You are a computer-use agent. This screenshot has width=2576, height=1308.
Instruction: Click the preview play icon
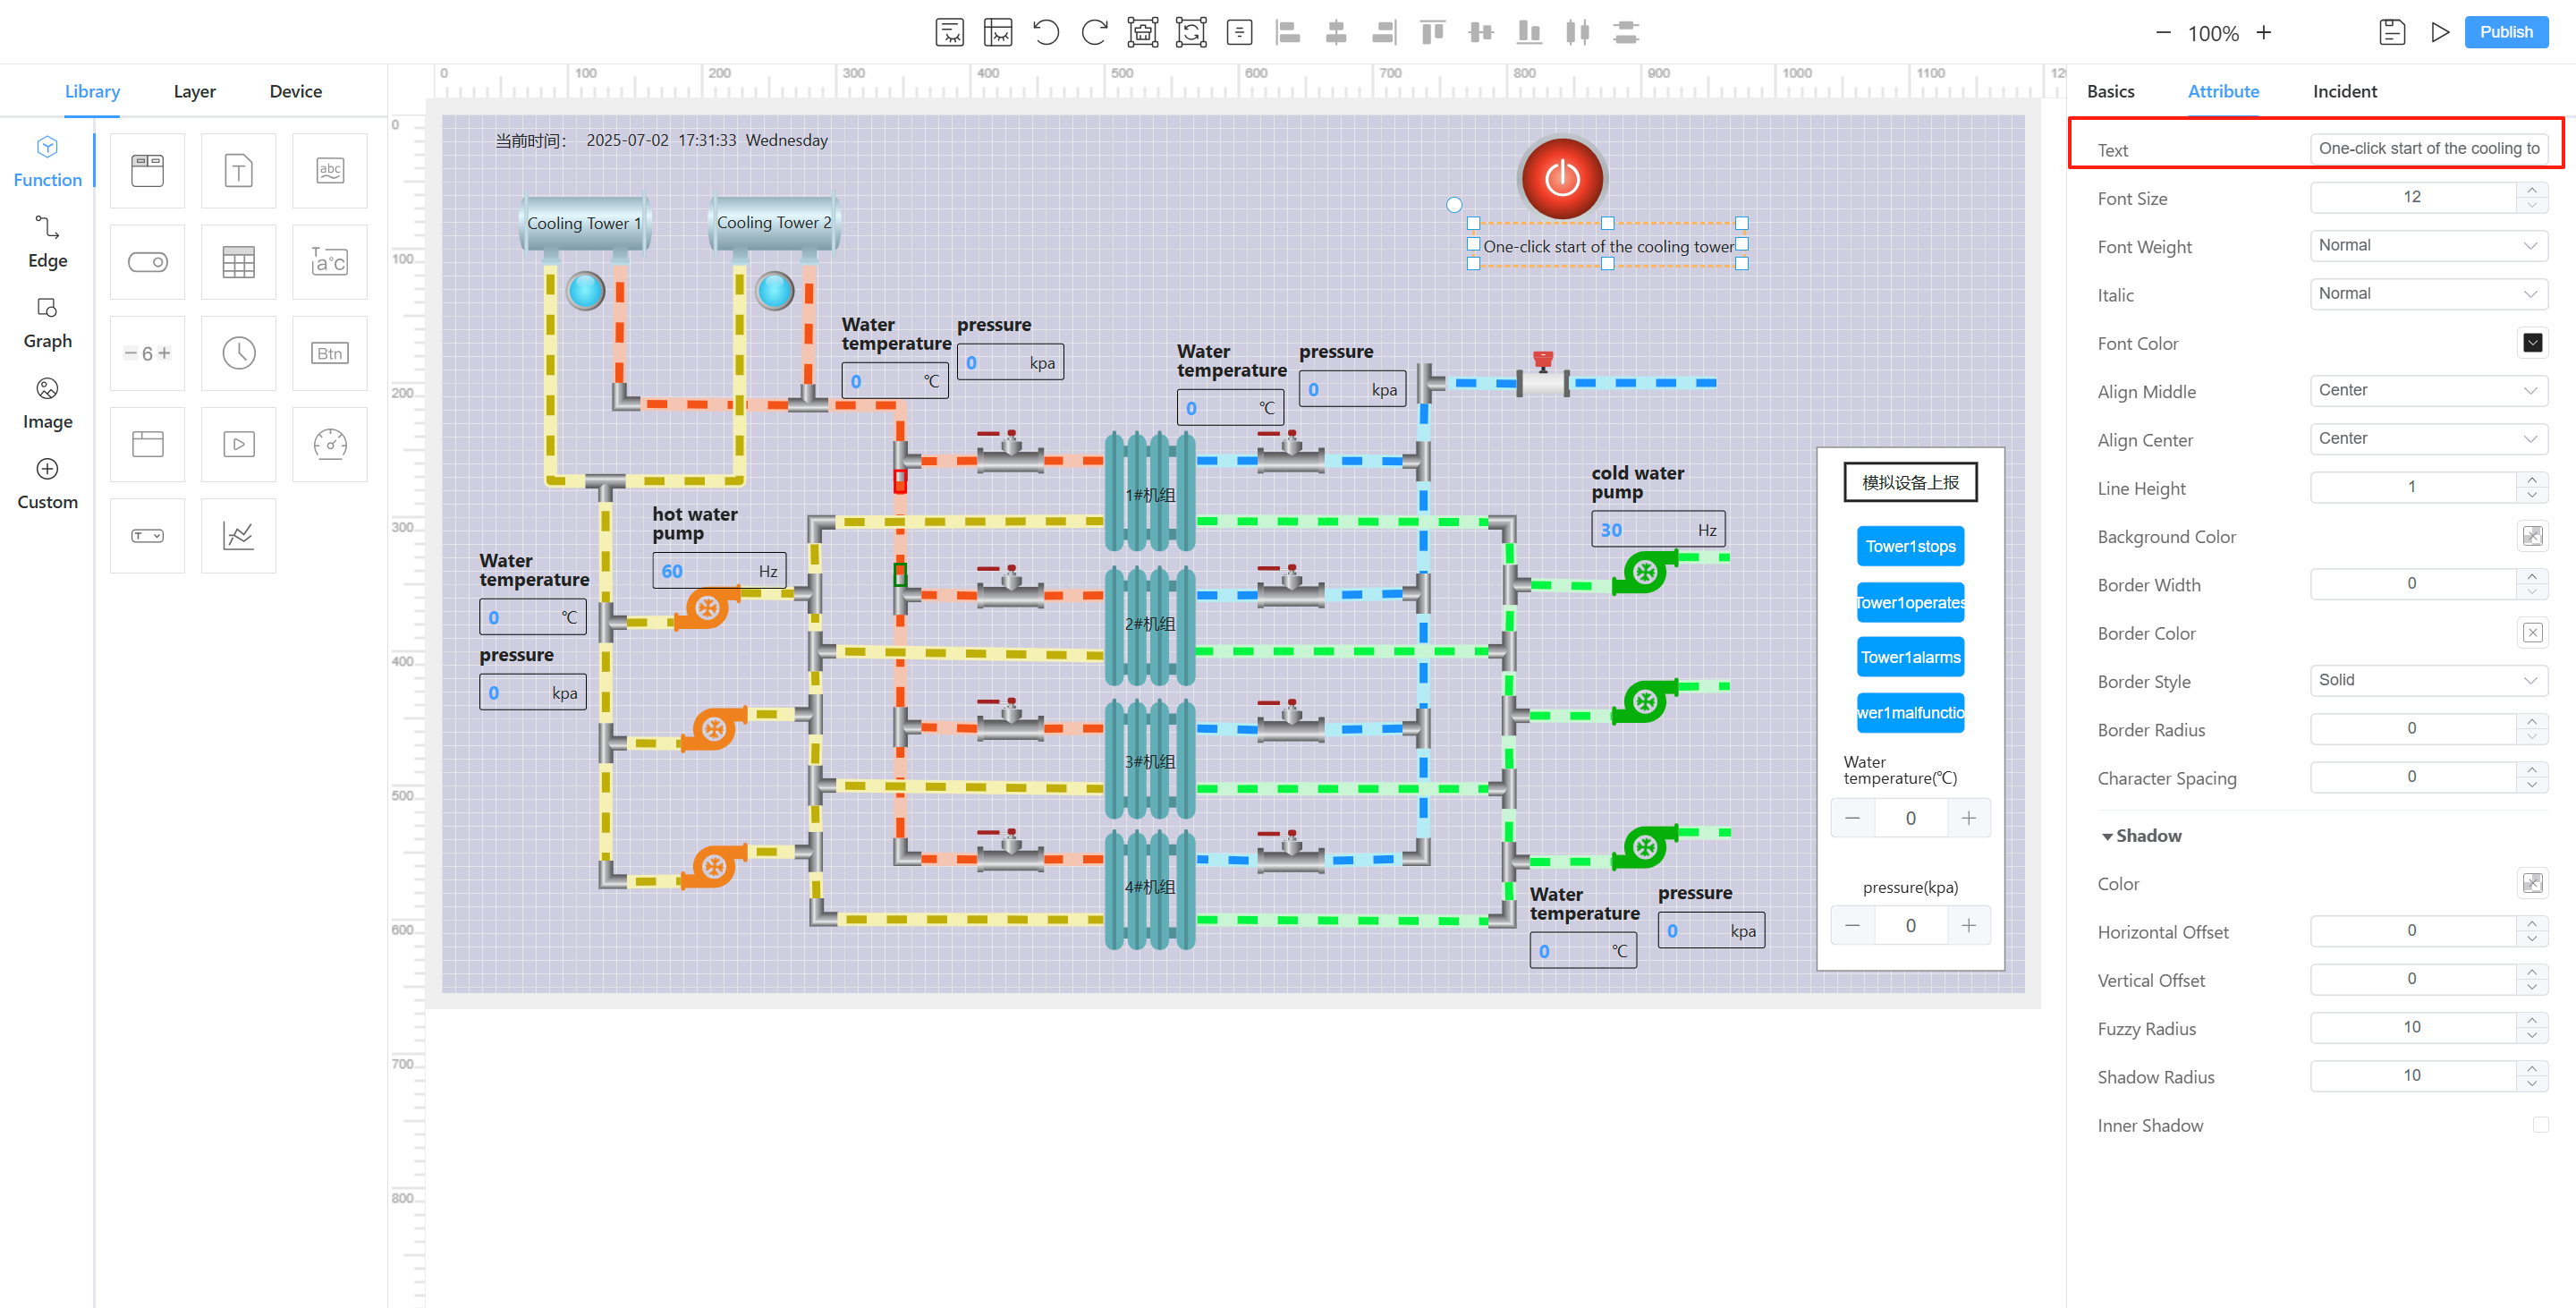[2439, 32]
